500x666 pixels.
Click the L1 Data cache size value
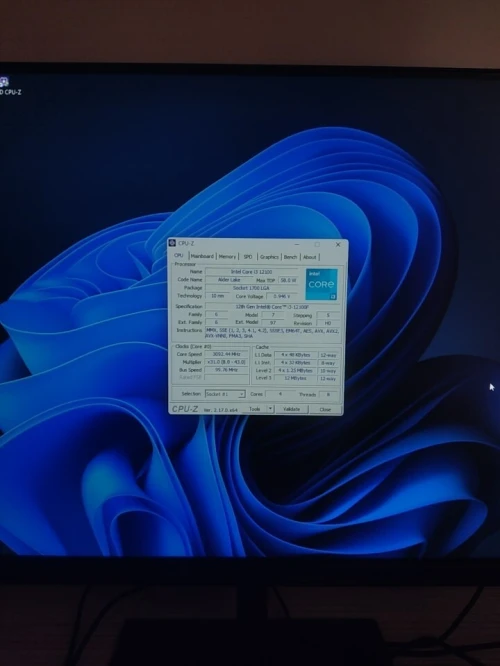295,355
